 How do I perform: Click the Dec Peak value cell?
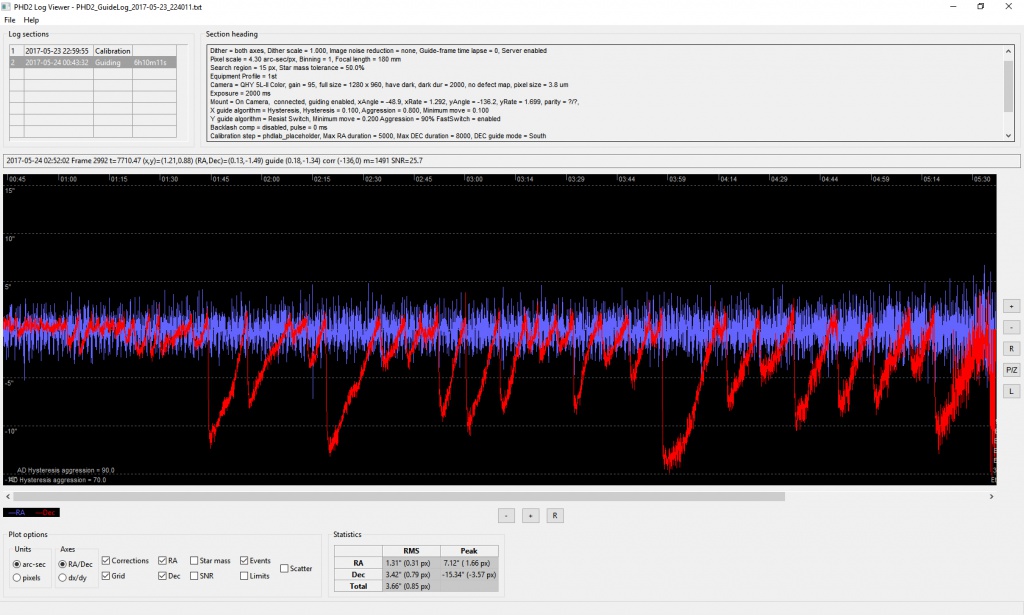click(x=470, y=575)
